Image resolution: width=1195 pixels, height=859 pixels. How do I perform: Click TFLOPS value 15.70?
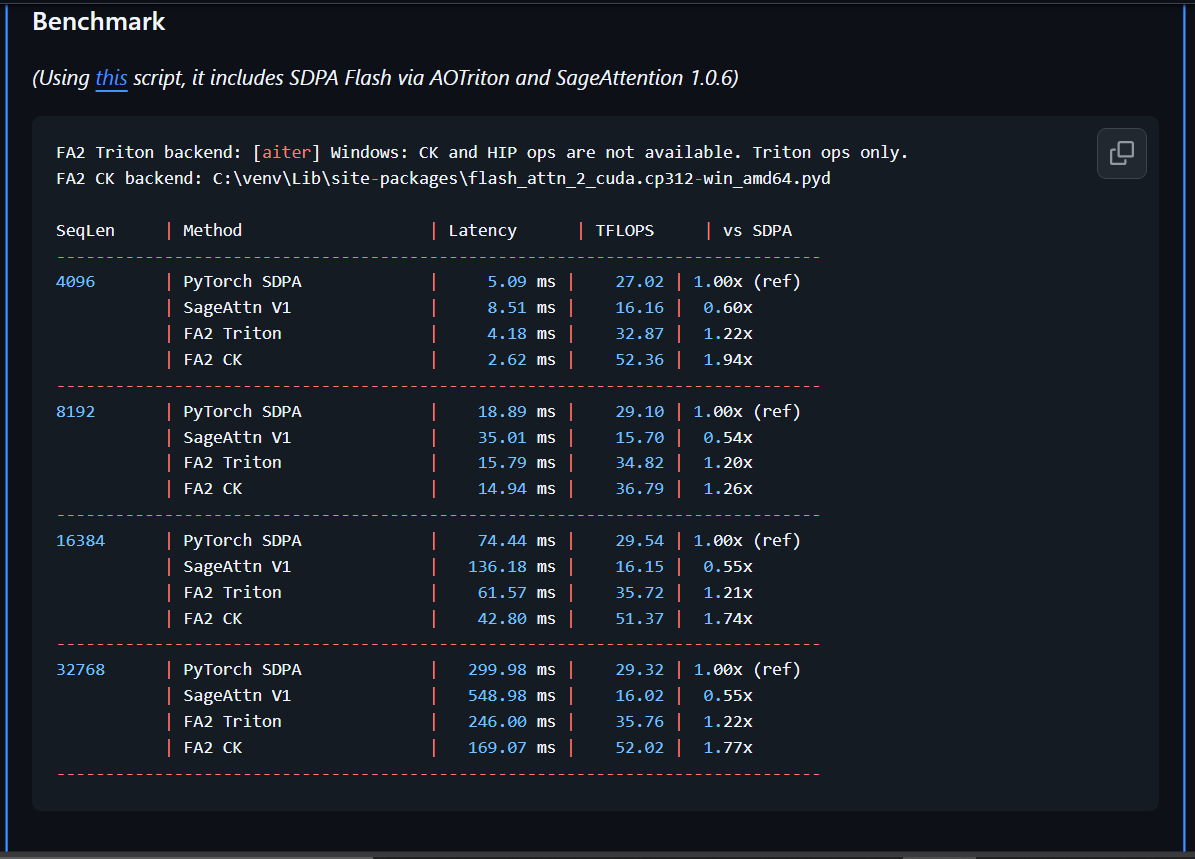coord(639,438)
